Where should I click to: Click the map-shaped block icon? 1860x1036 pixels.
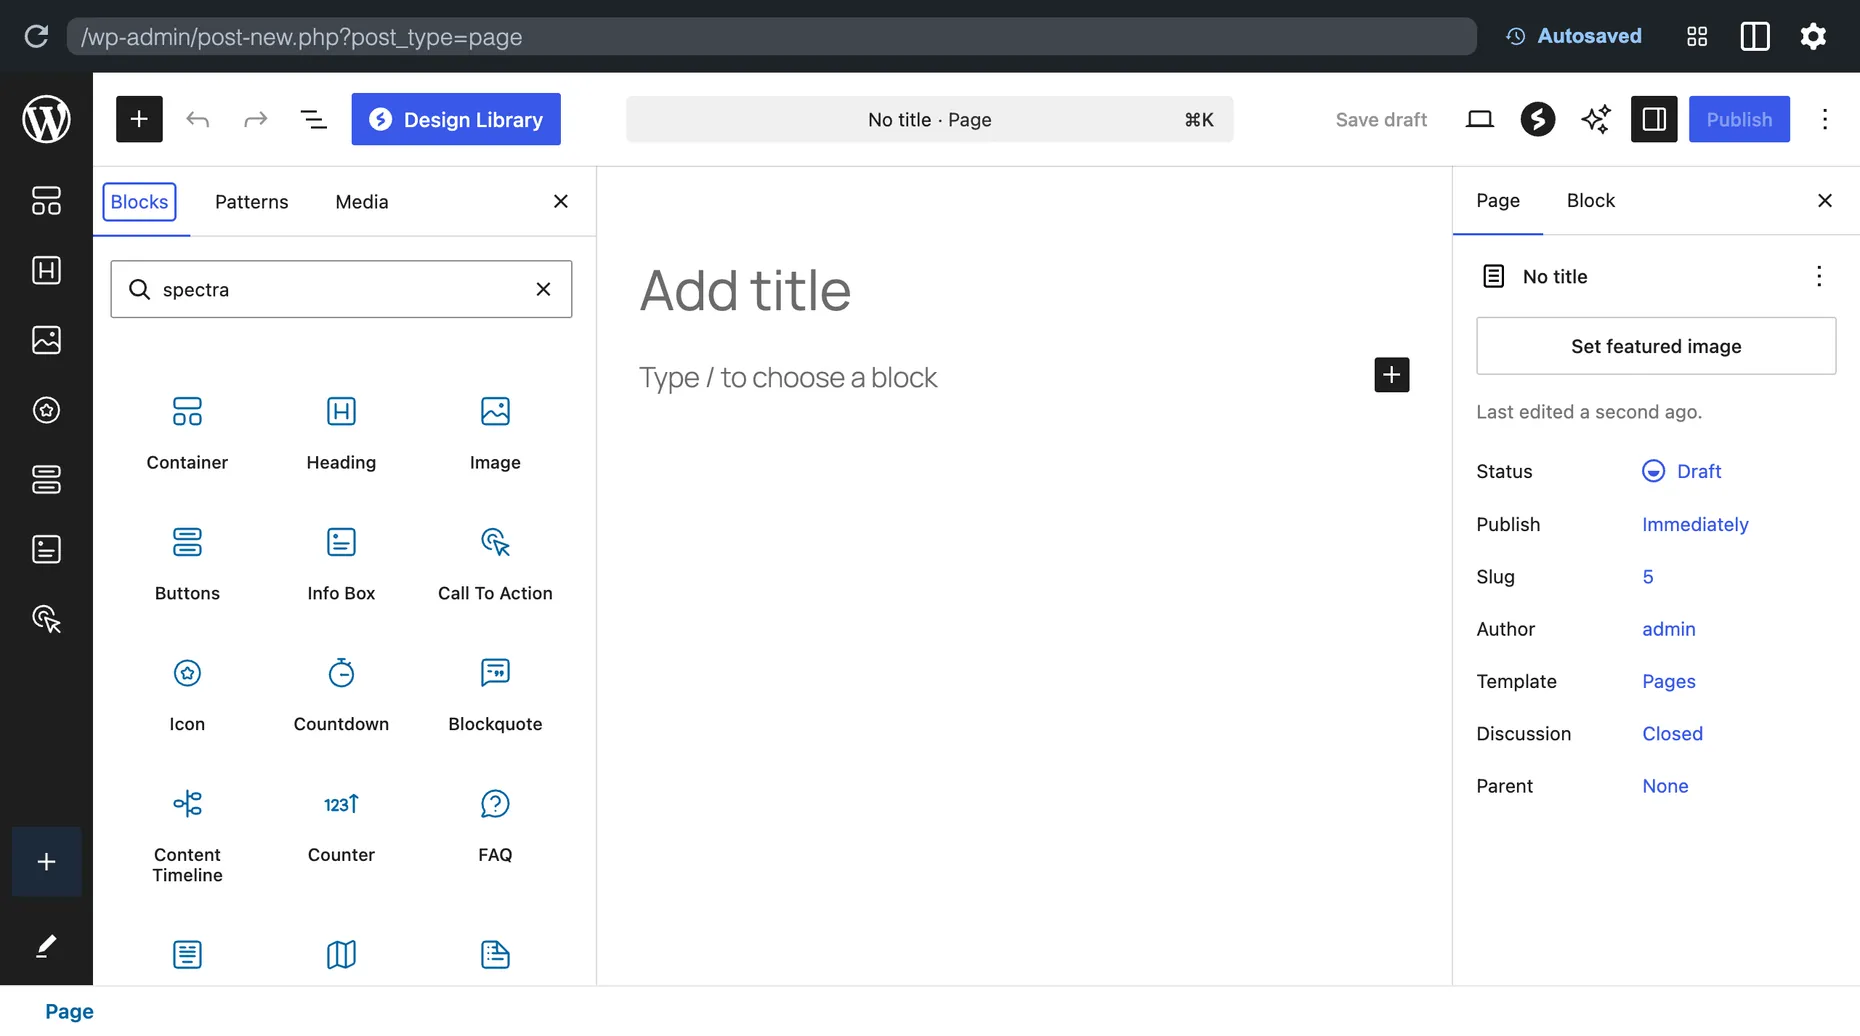click(341, 954)
